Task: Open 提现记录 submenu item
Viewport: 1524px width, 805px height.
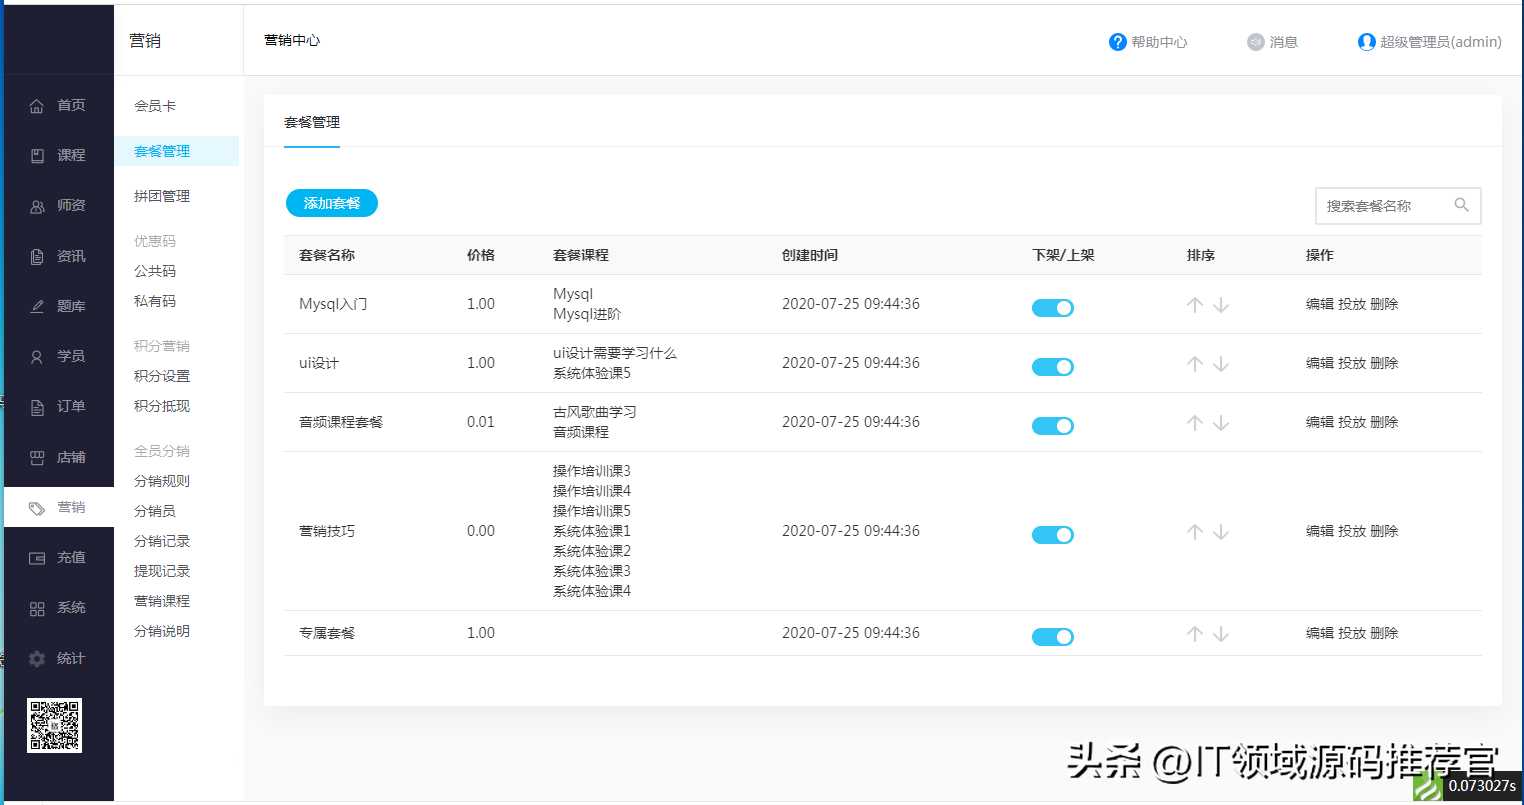Action: [x=162, y=571]
